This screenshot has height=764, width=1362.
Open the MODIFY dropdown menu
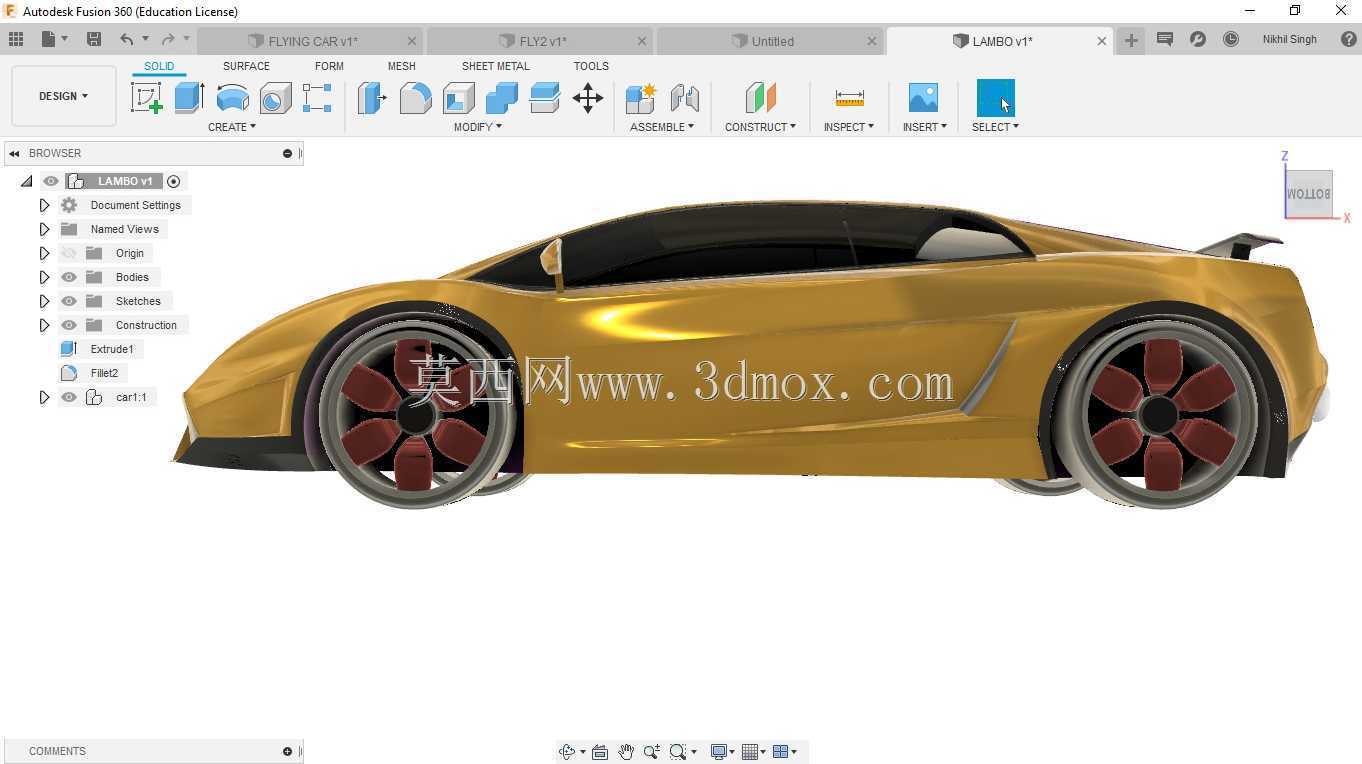478,127
